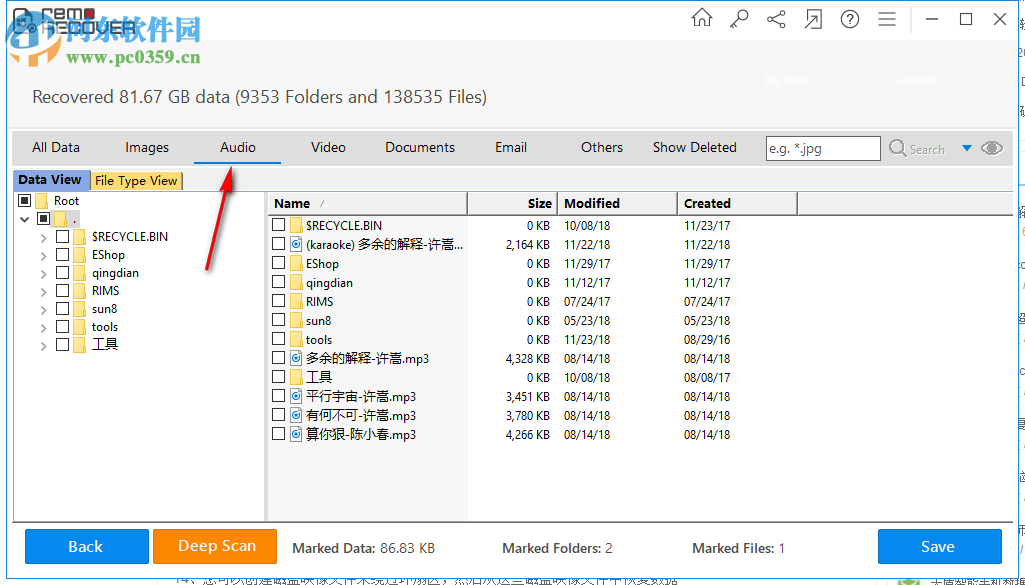Check the checkbox for sun8 folder
Viewport: 1025px width, 585px height.
coord(62,308)
